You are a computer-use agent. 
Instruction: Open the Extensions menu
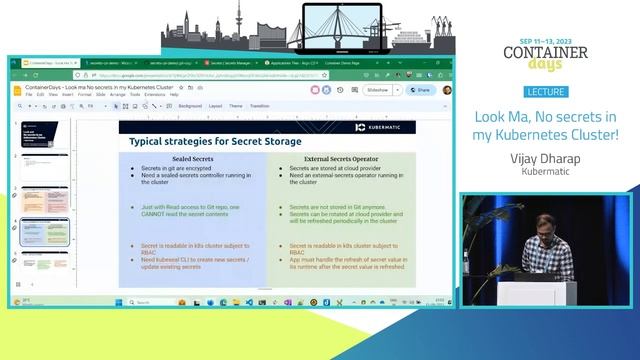click(x=155, y=95)
